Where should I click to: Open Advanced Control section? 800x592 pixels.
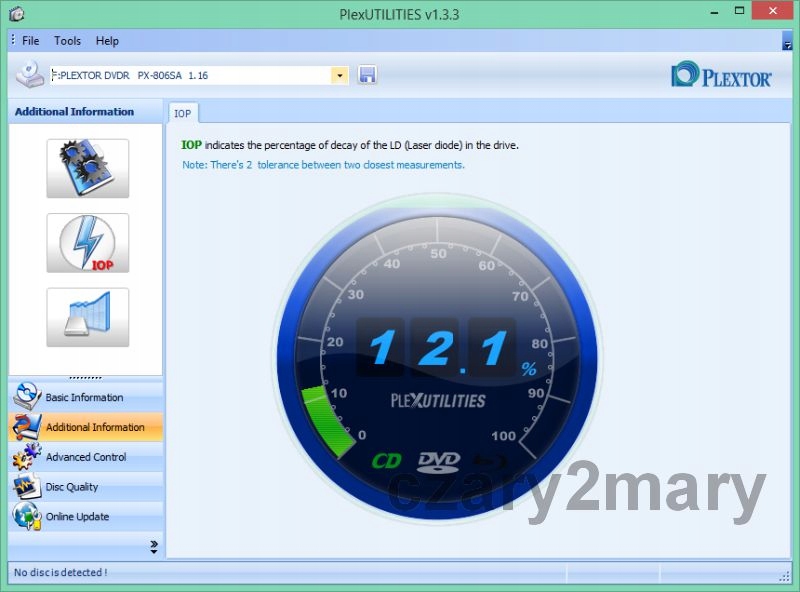pyautogui.click(x=85, y=457)
